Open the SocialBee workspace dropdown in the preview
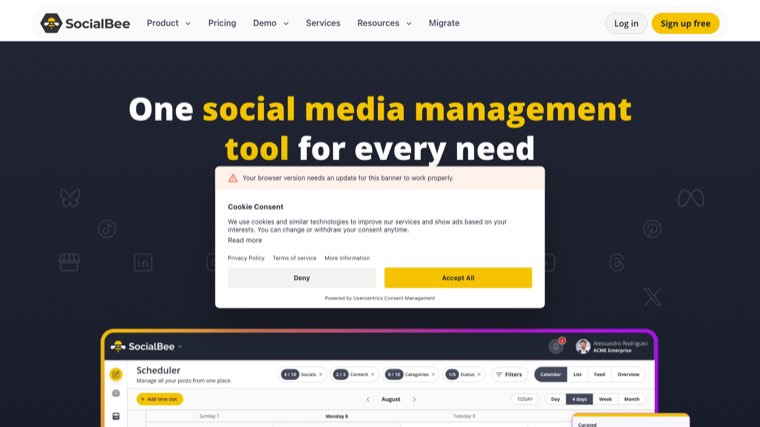 tap(180, 347)
